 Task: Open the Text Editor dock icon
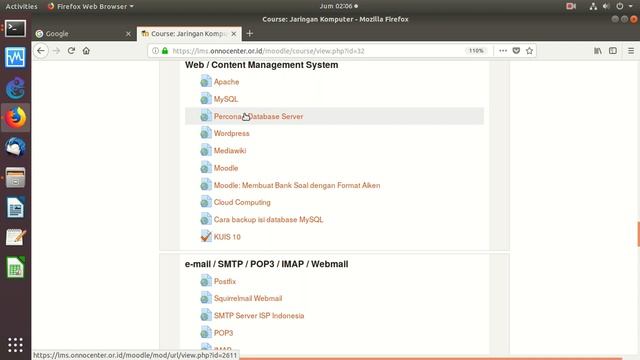tap(16, 238)
